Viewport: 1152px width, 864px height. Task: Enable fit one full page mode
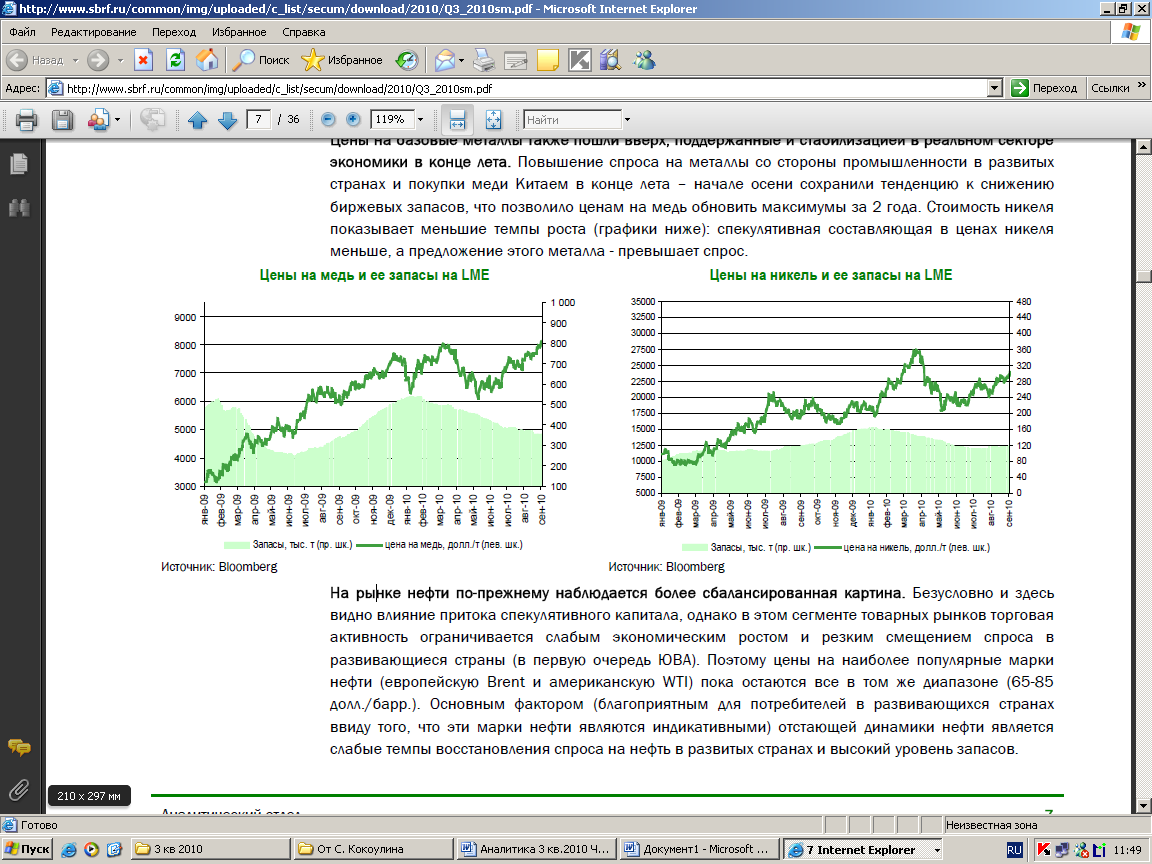494,120
